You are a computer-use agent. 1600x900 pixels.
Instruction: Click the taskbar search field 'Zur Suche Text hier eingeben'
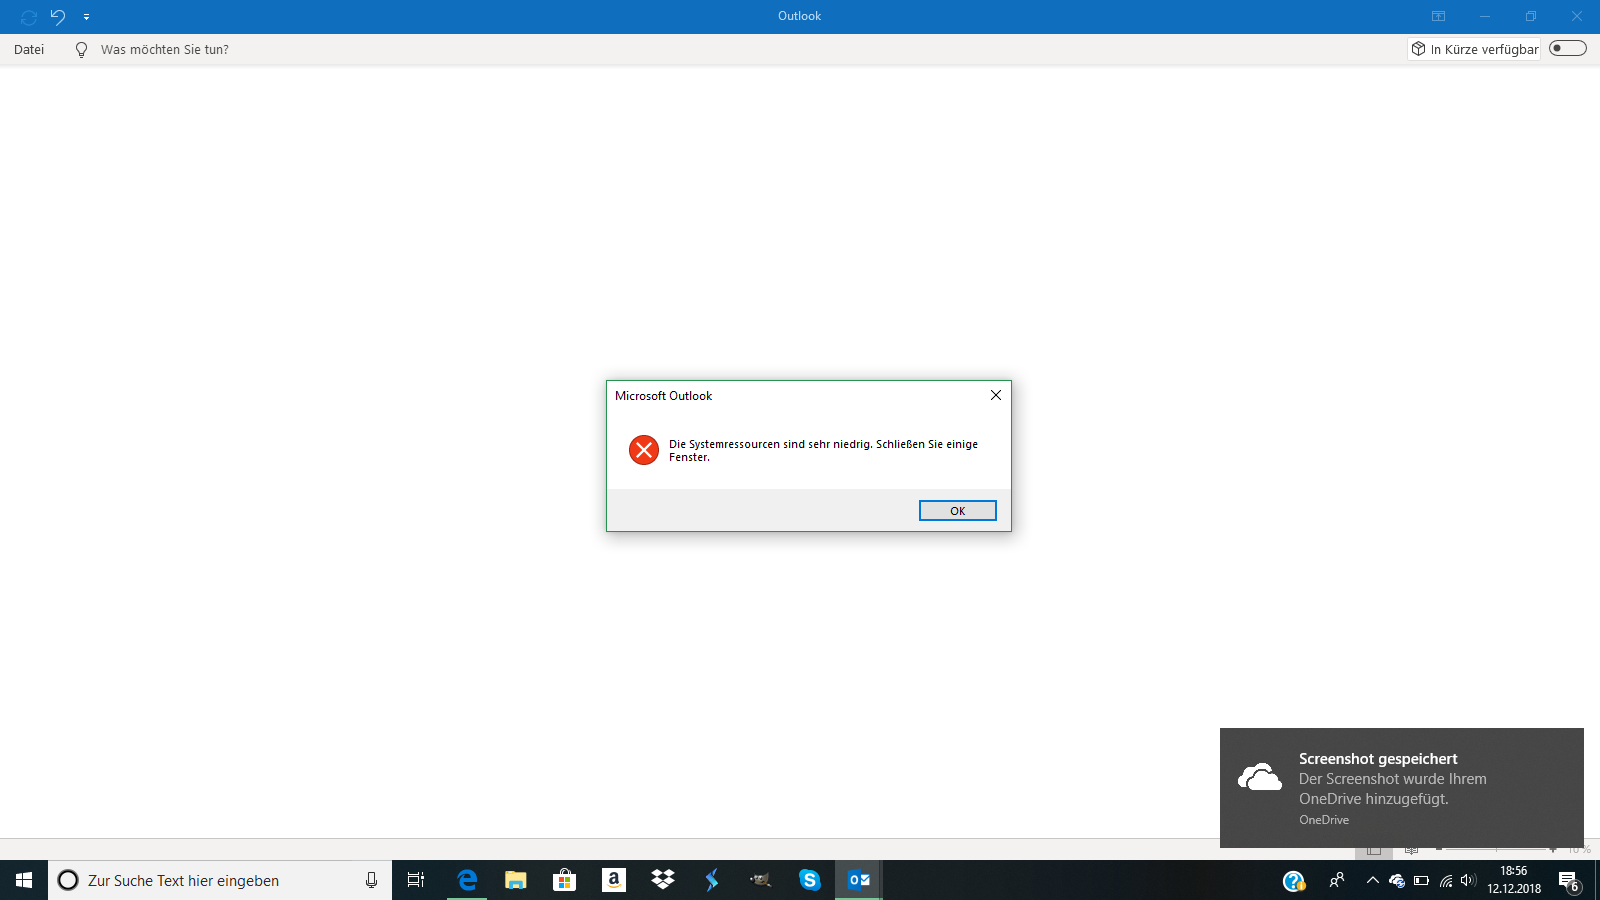pyautogui.click(x=220, y=880)
